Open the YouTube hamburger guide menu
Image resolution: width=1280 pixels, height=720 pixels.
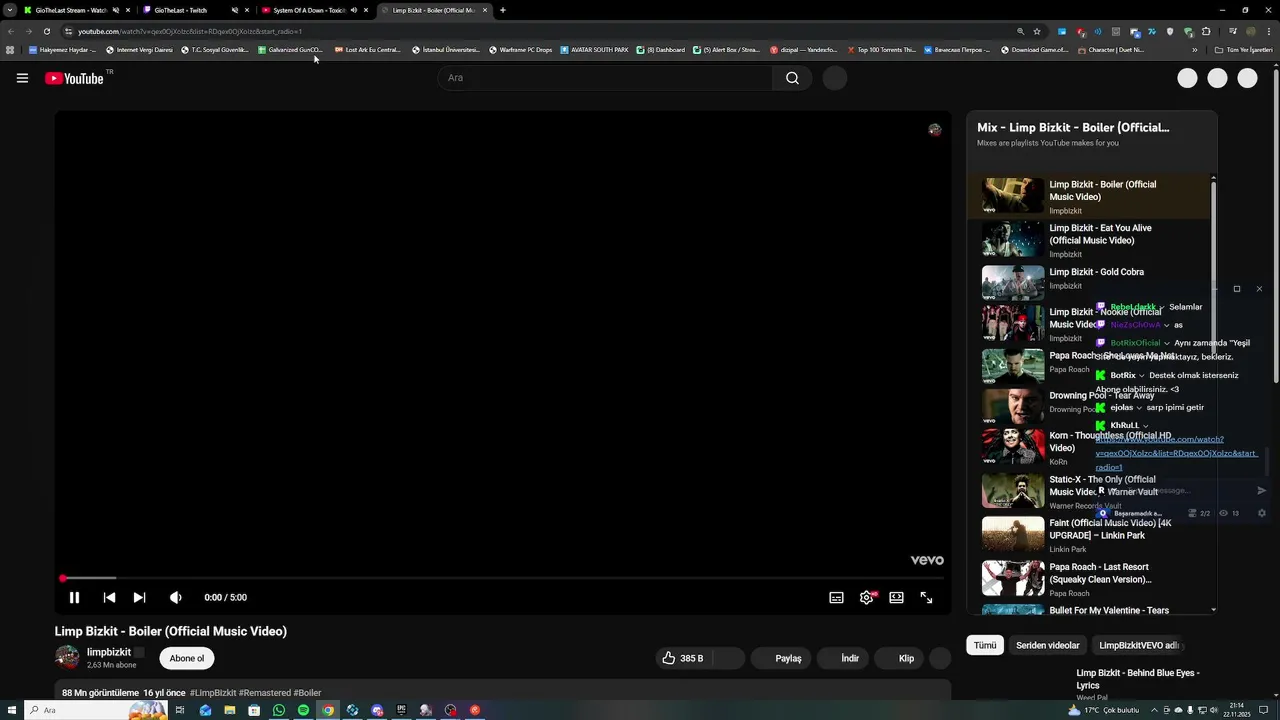click(x=22, y=78)
